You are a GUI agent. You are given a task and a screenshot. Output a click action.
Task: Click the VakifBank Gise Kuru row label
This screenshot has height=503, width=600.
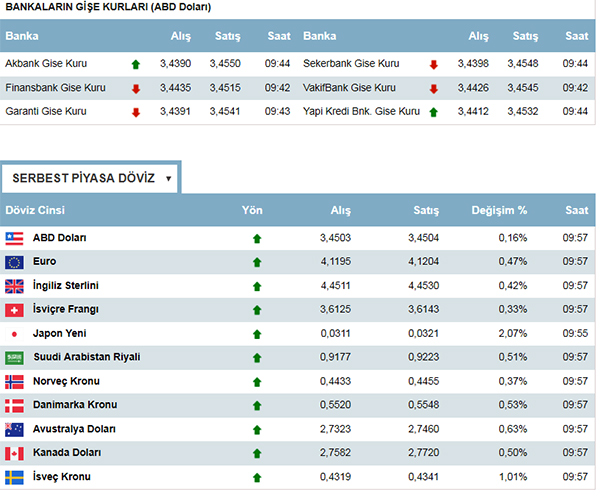(349, 88)
